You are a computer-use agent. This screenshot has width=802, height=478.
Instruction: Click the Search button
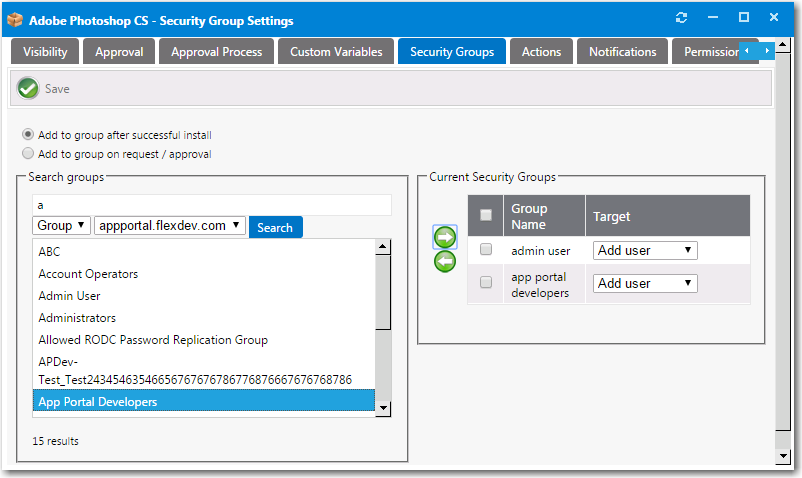pos(275,227)
